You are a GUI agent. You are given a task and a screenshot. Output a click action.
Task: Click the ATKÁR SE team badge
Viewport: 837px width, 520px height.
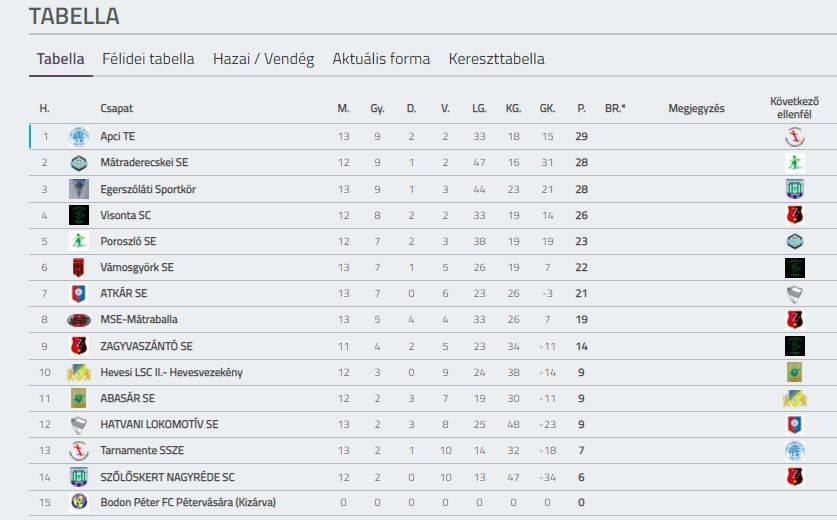(79, 294)
